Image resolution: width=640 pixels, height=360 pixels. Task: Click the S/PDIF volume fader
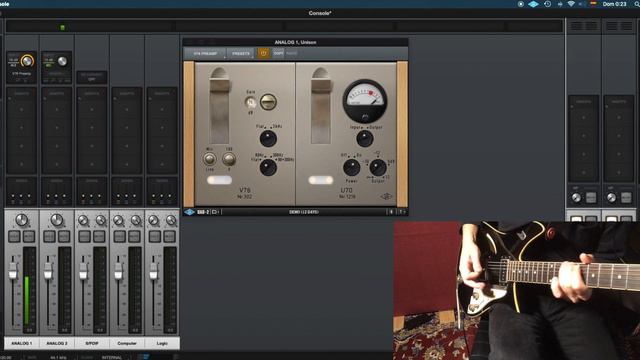[x=83, y=271]
